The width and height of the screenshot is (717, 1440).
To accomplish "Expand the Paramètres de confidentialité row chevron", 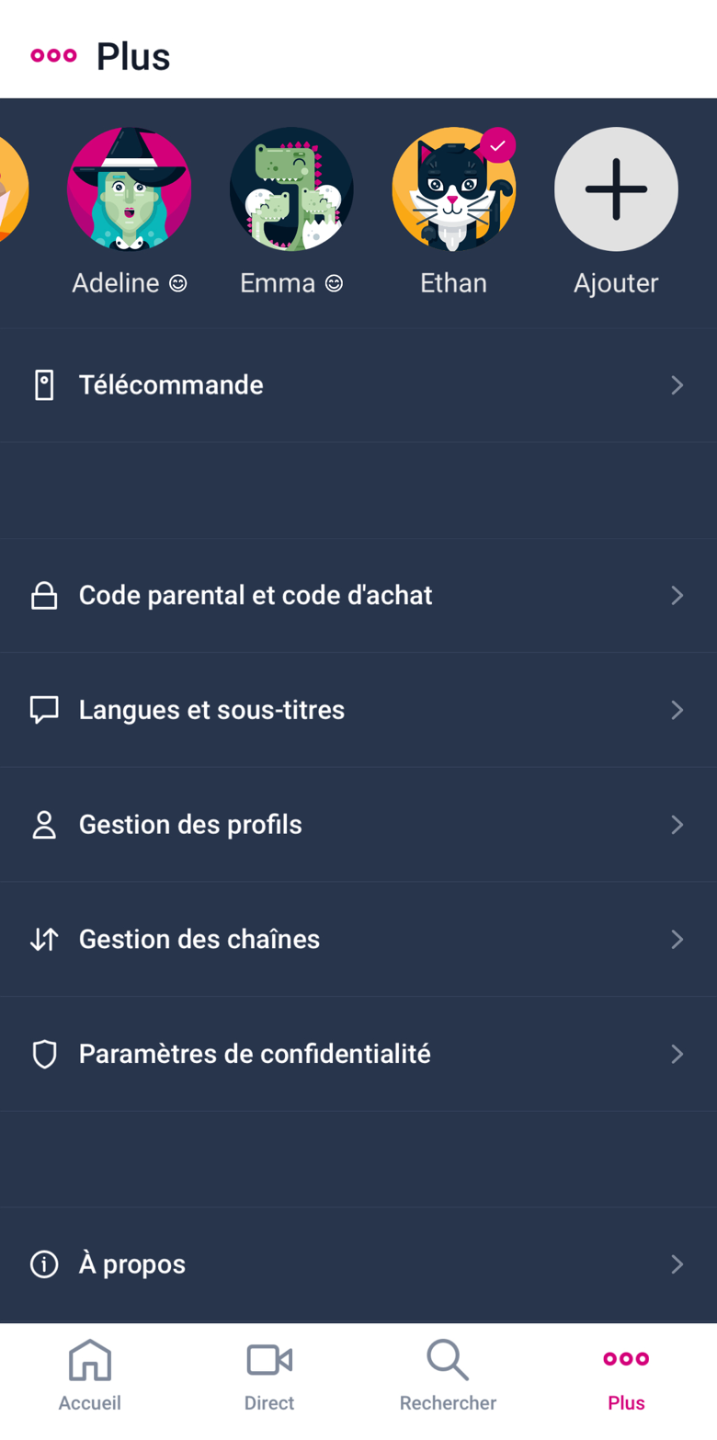I will [677, 1053].
